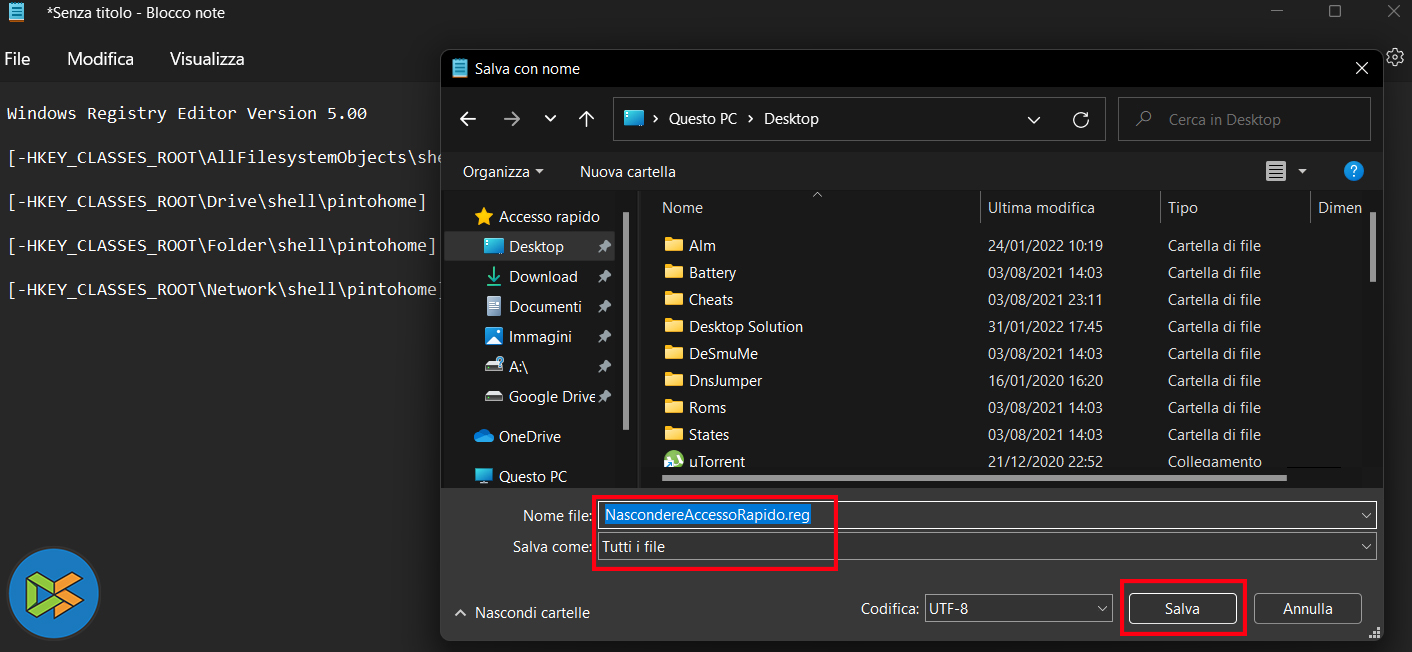Unpin Documenti from quick access
1412x652 pixels.
[604, 307]
